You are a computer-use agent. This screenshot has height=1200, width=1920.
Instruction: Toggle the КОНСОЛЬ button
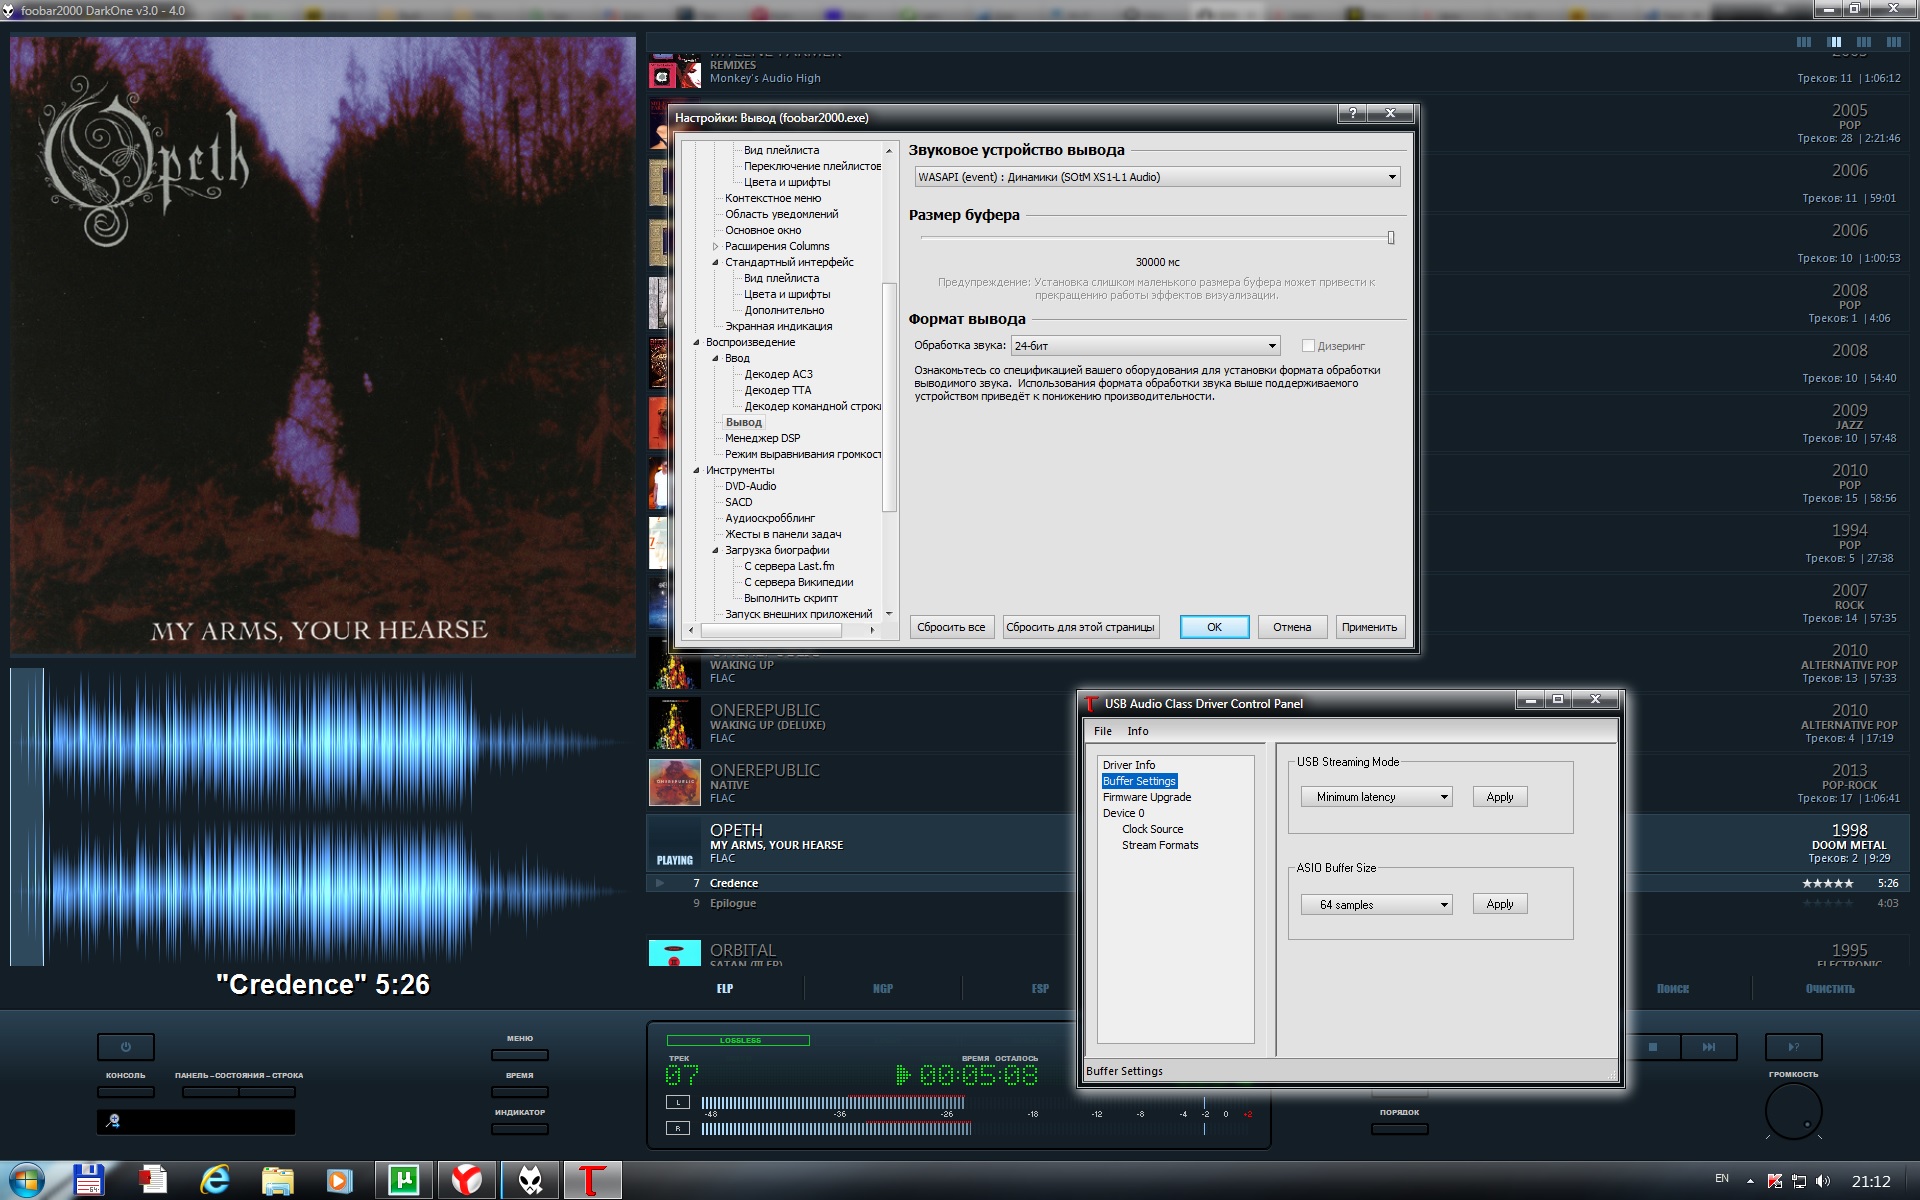(x=126, y=1092)
